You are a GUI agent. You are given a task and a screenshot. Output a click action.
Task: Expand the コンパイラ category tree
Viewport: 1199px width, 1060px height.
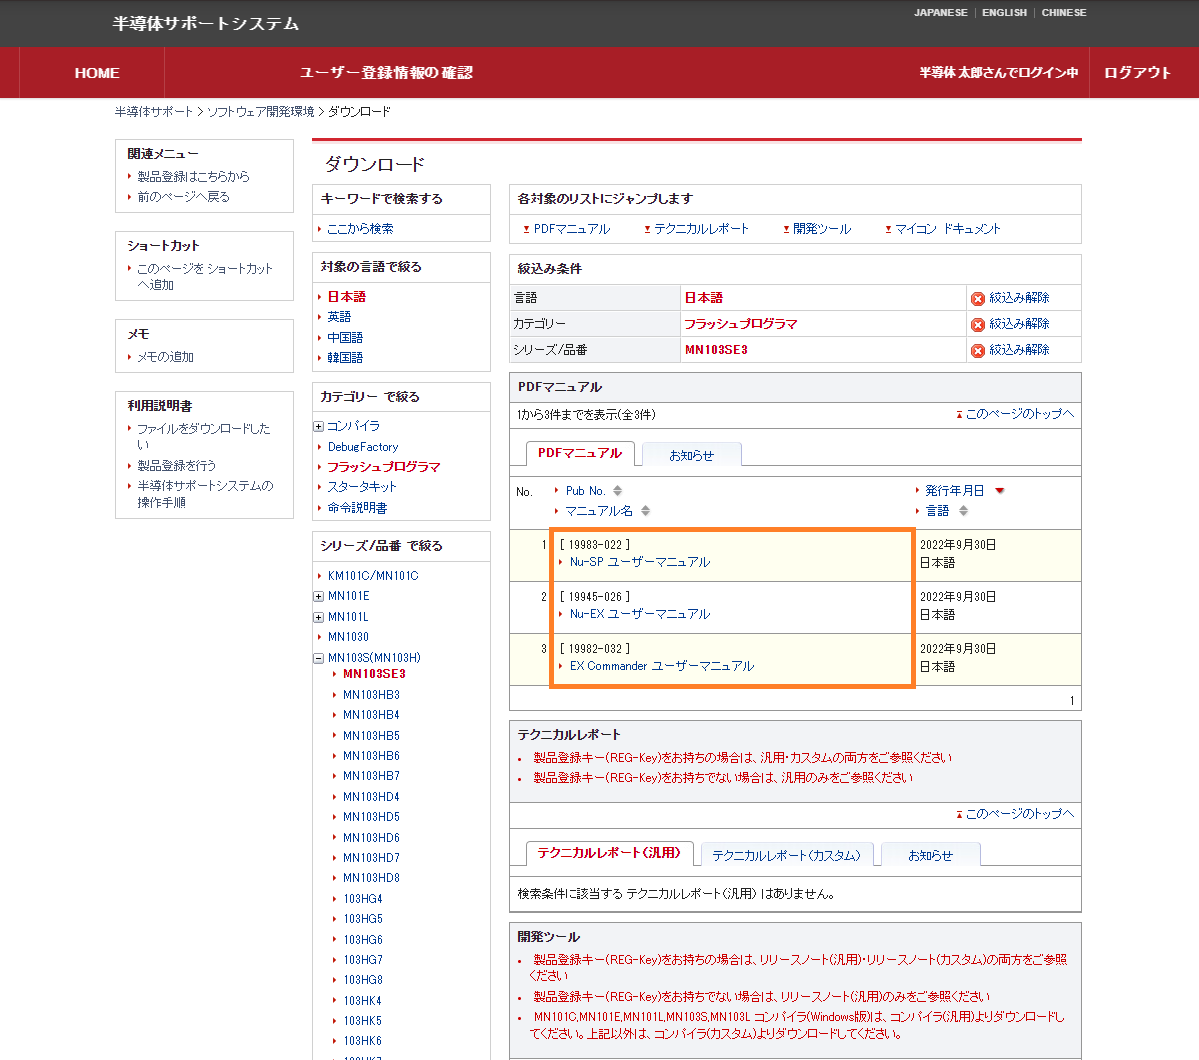(x=319, y=426)
